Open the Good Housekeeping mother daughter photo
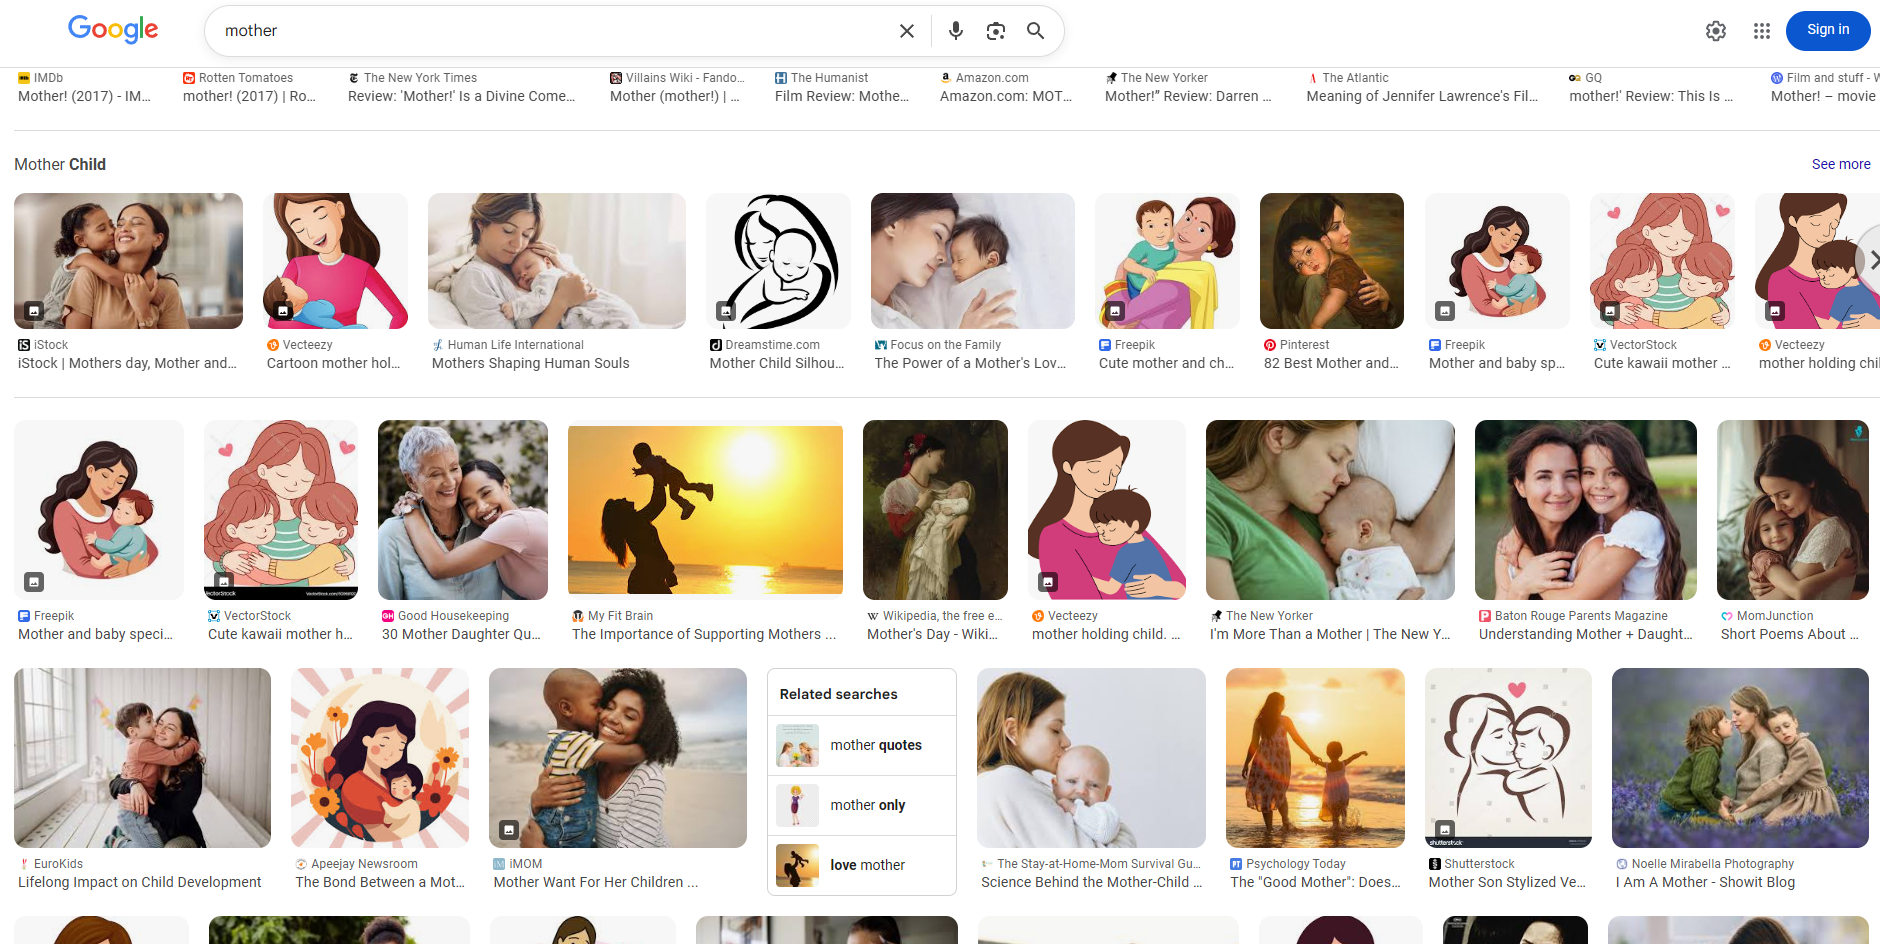This screenshot has width=1880, height=944. (463, 510)
